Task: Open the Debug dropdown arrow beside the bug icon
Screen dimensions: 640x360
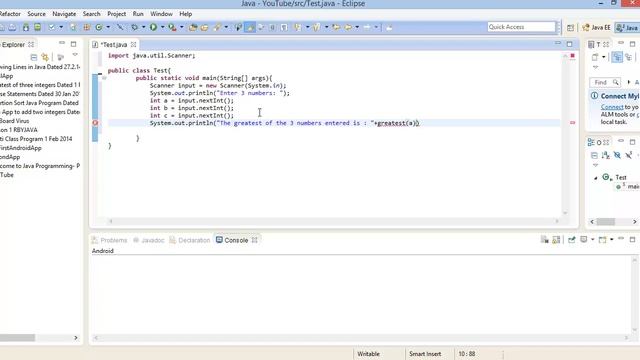Action: 143,27
